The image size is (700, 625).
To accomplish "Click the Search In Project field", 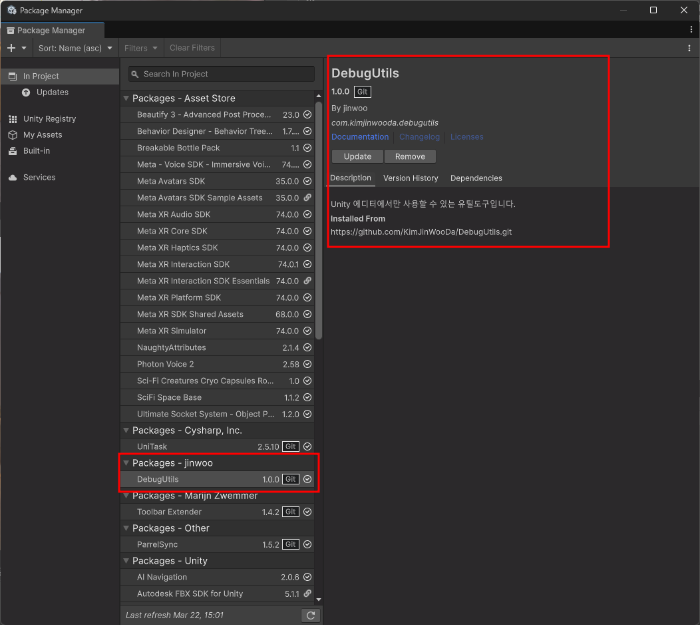I will (x=221, y=74).
